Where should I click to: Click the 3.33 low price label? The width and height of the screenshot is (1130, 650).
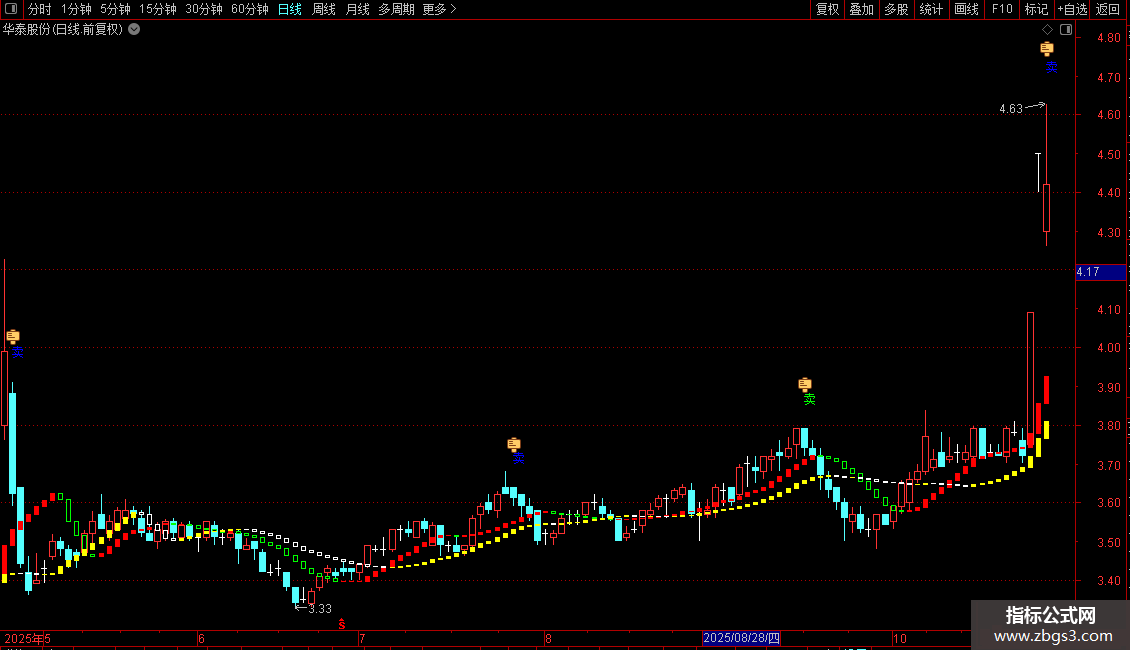[x=320, y=609]
